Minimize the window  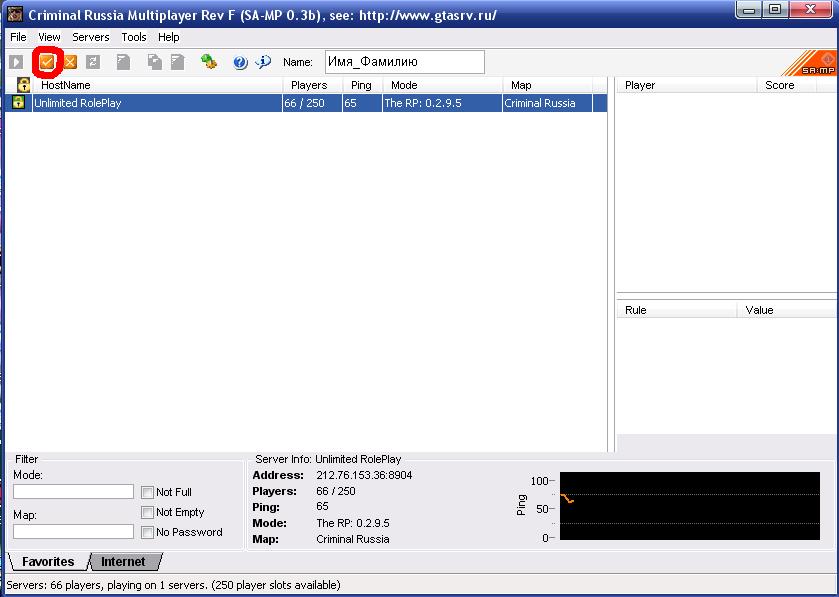[750, 10]
